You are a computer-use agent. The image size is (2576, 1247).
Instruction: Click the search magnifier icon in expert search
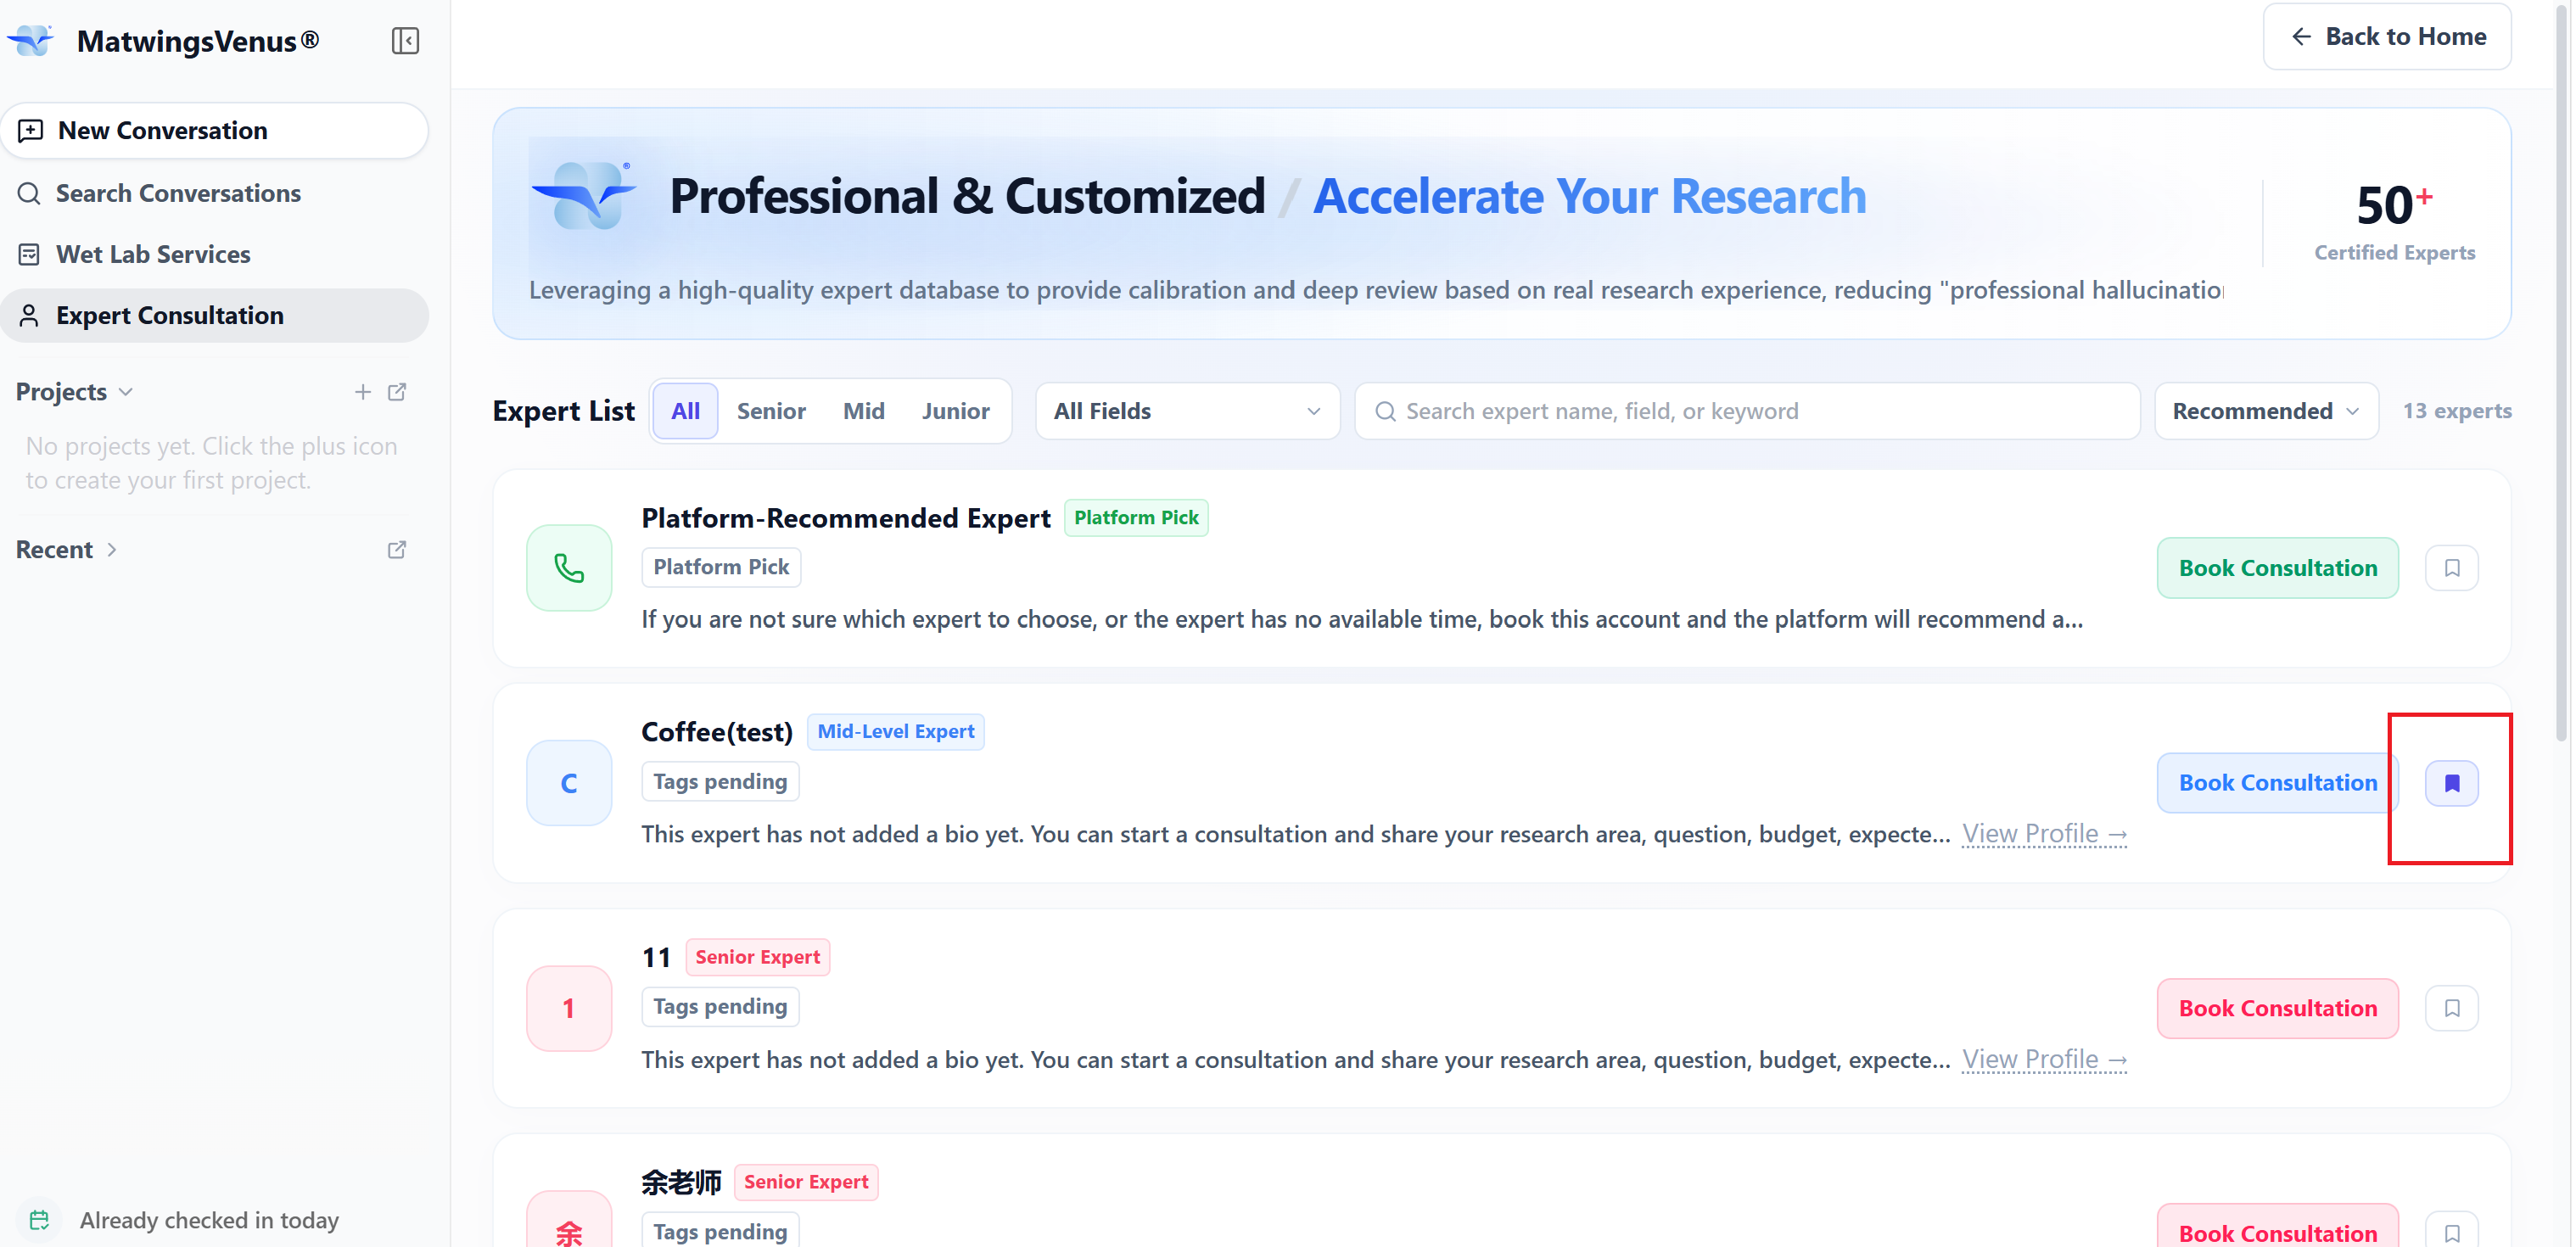pos(1385,411)
